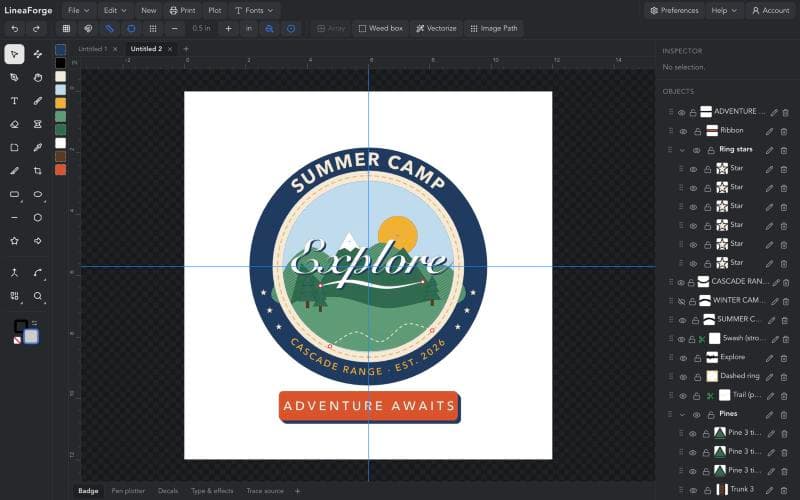Hide the Explore layer

683,358
